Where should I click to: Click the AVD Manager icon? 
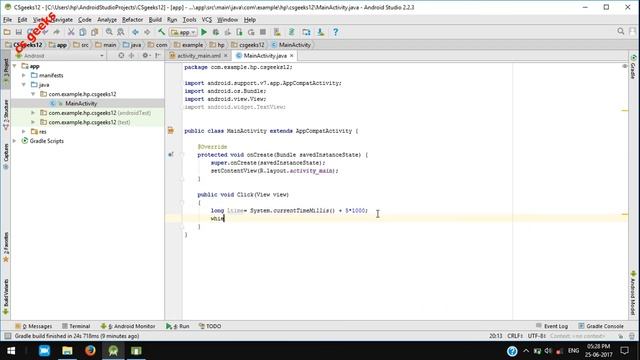(x=277, y=32)
